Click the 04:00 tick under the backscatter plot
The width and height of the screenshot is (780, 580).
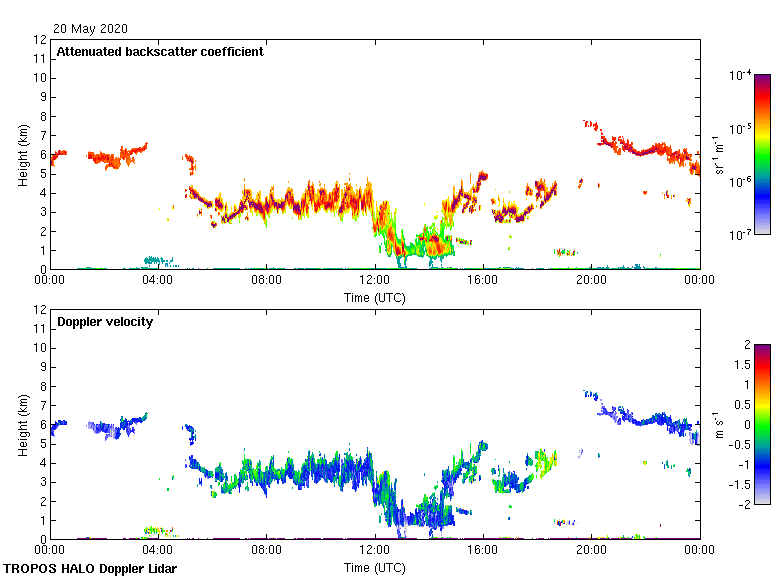[x=159, y=280]
